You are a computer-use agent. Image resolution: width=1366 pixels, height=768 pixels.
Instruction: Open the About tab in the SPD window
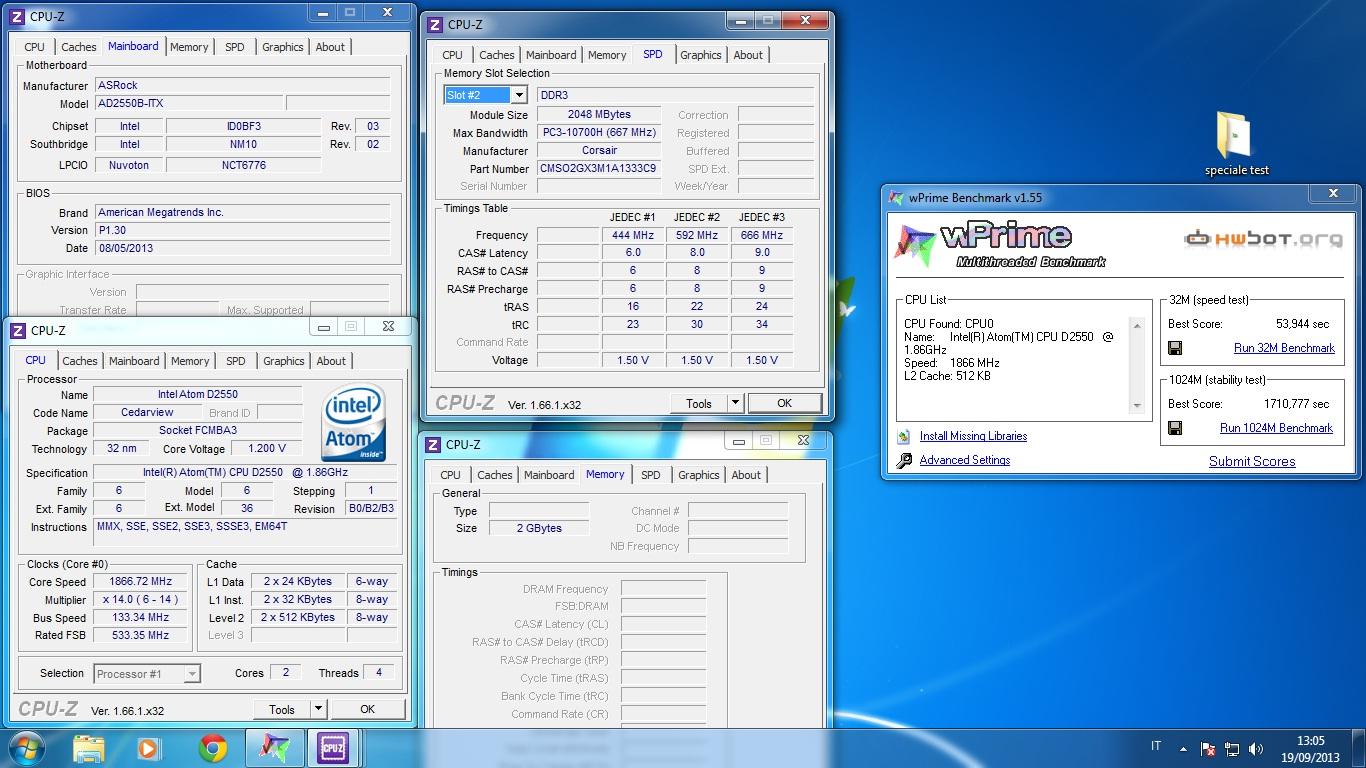click(748, 55)
